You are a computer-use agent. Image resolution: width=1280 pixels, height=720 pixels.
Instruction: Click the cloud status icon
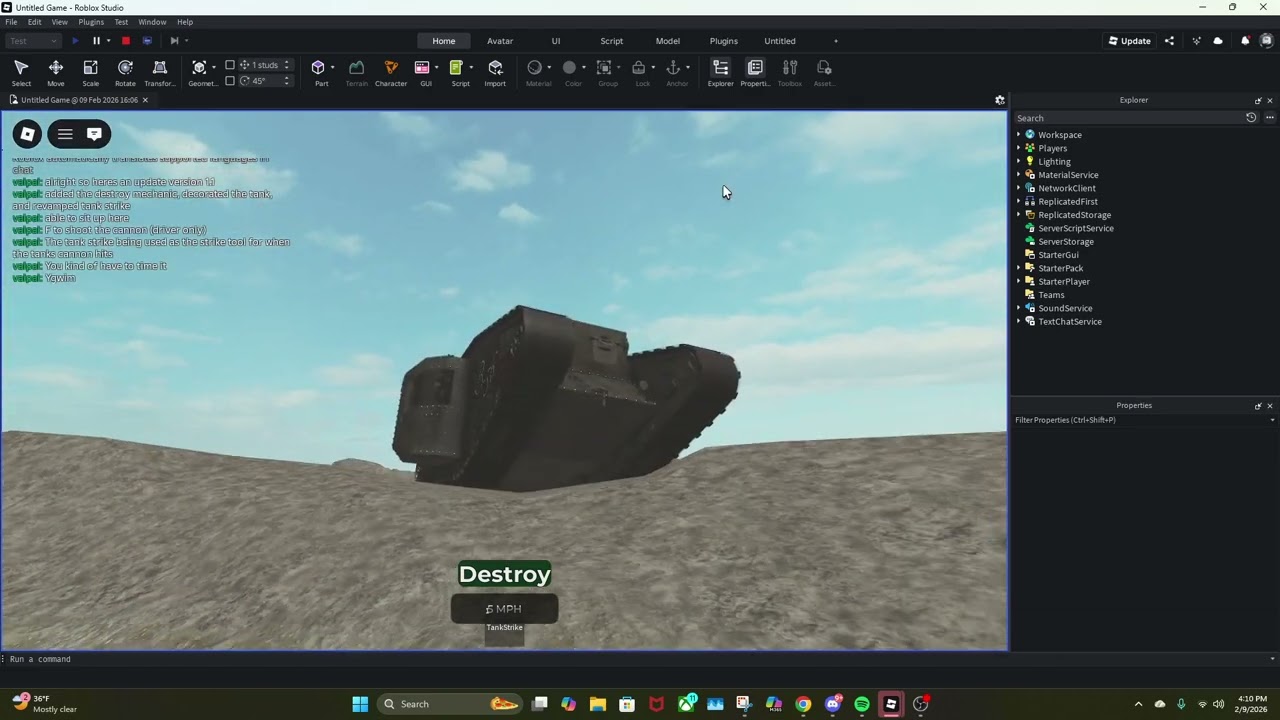click(x=1218, y=41)
